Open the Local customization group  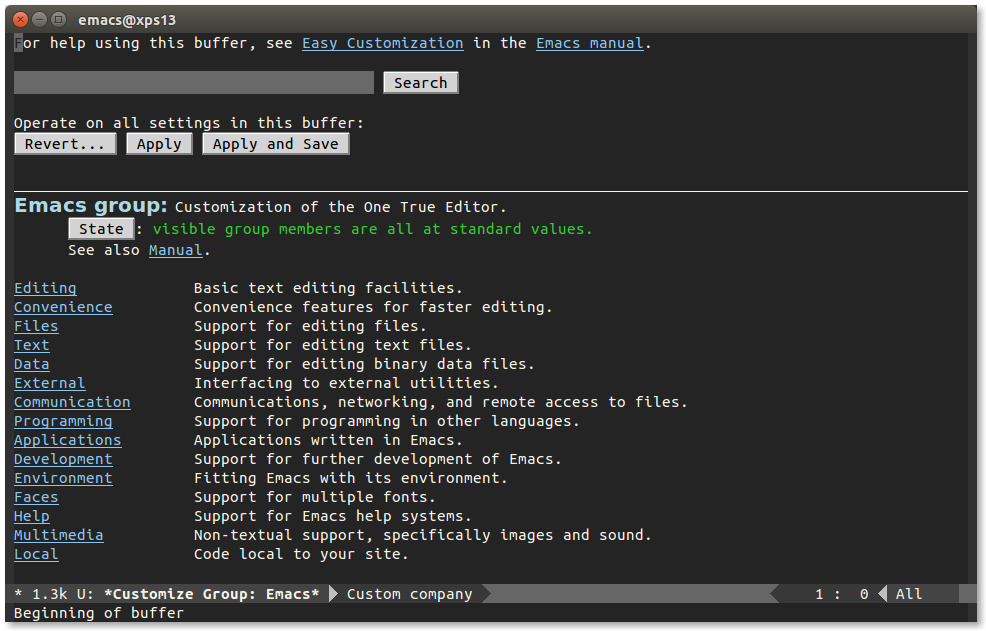tap(36, 554)
